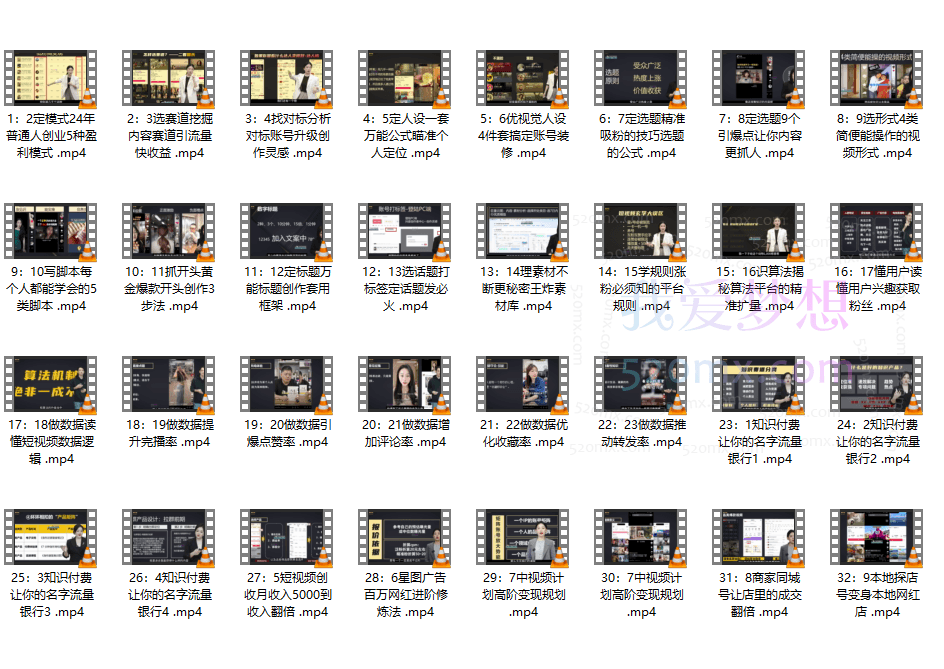
Task: Select video file 1 '2定模式24年普通人创业' icon
Action: 51,79
